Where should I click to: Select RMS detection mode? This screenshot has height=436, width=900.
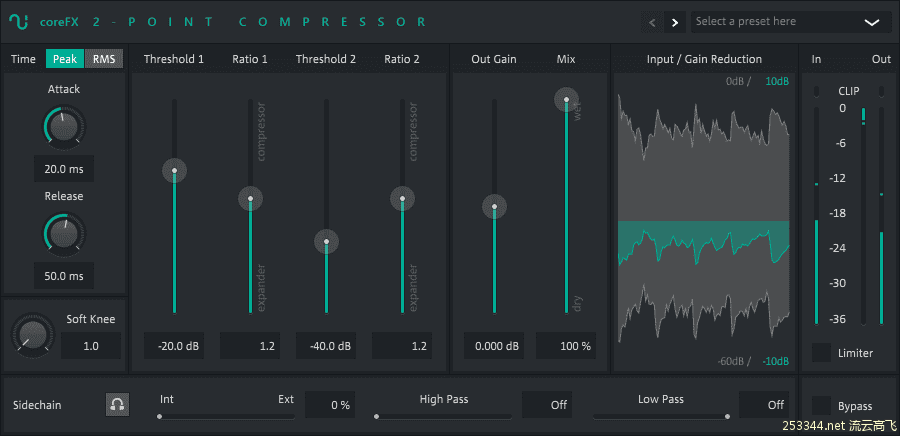coord(104,59)
